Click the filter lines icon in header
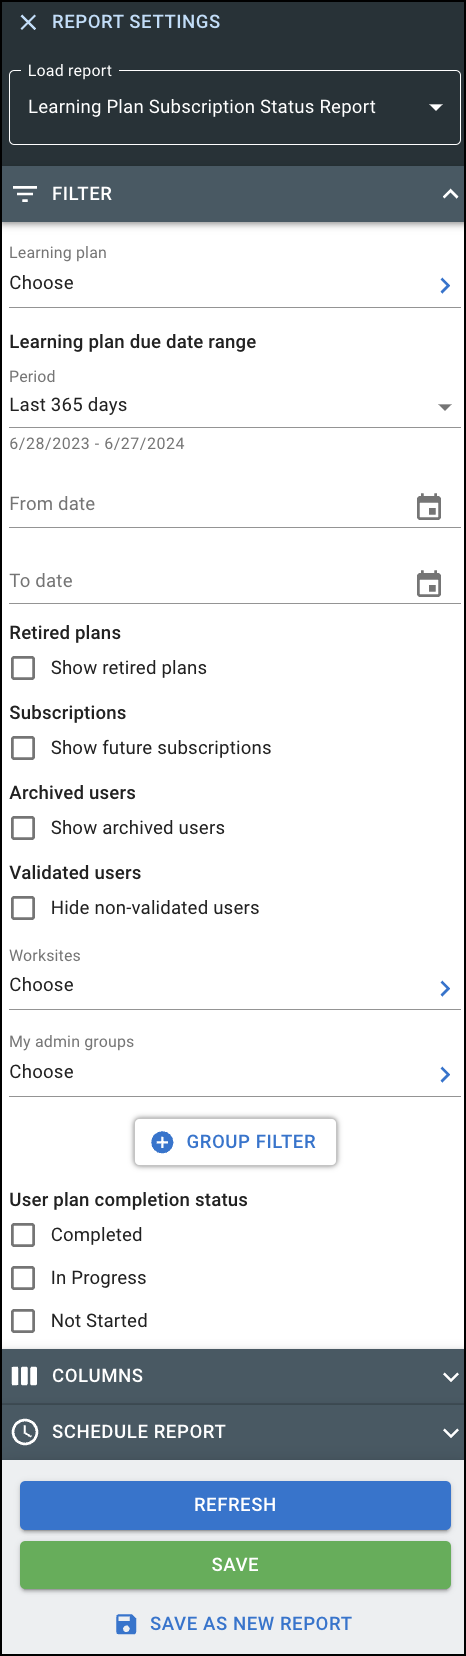Image resolution: width=466 pixels, height=1656 pixels. point(25,194)
